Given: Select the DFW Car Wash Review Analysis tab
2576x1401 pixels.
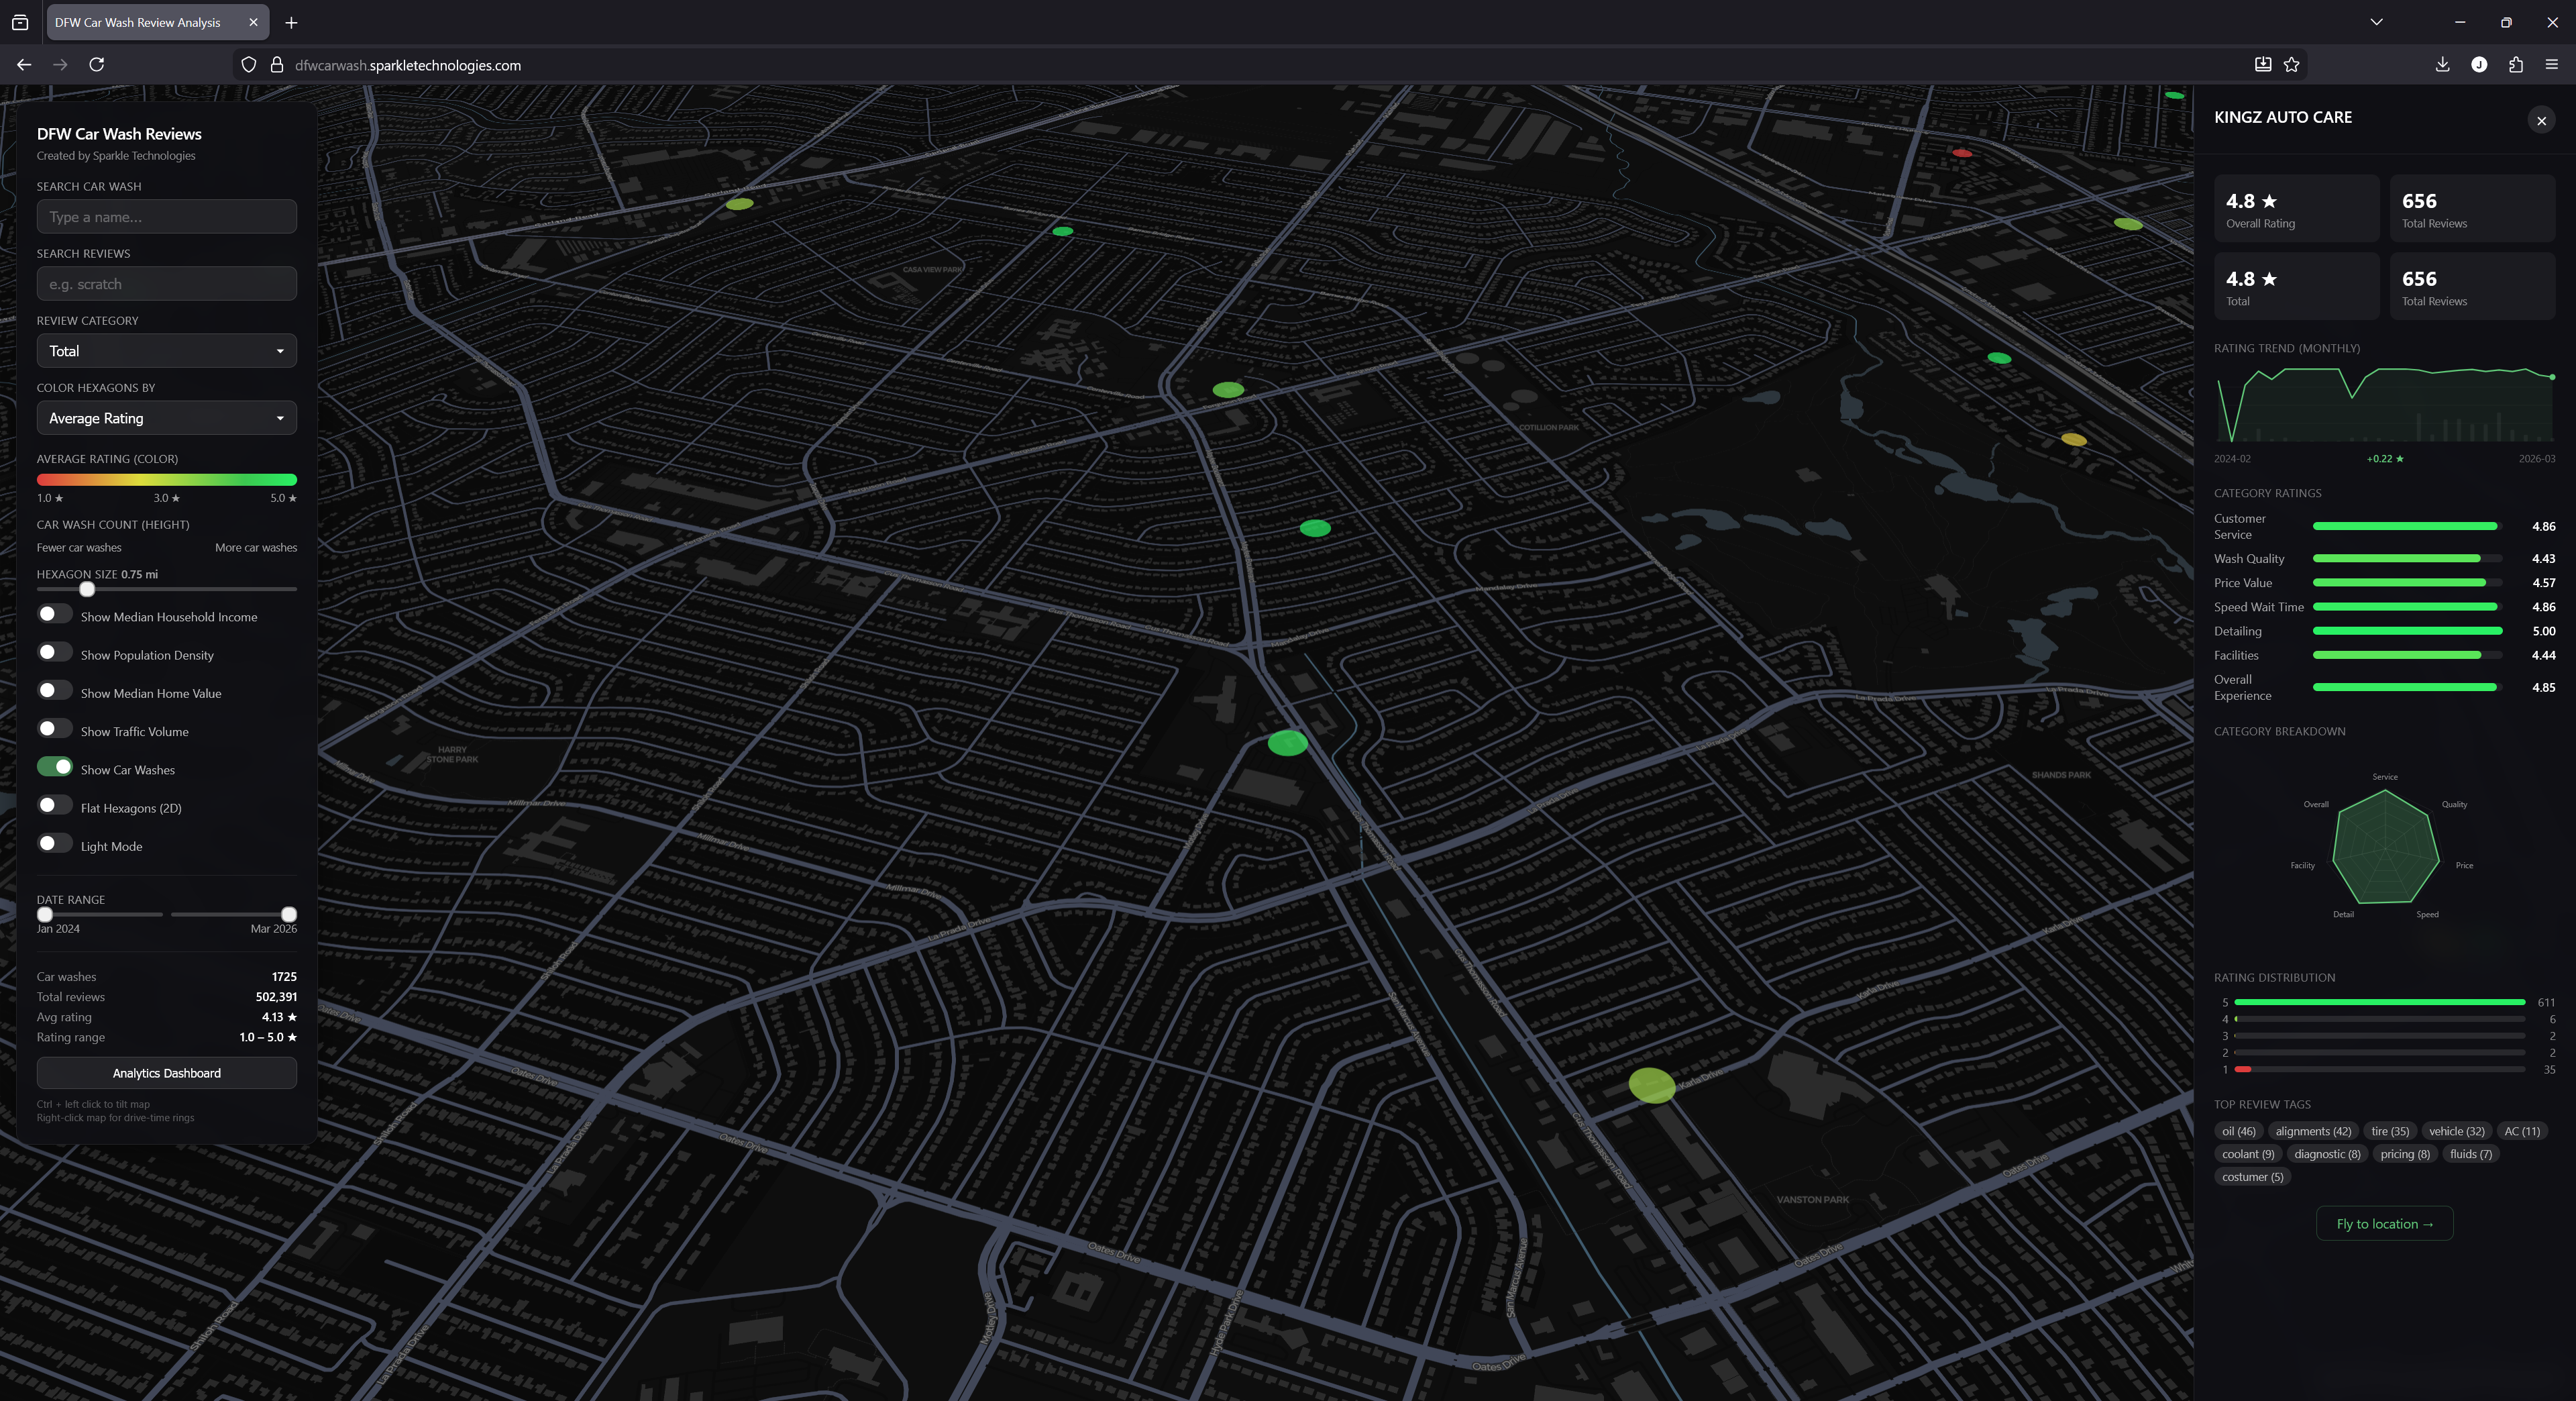Looking at the screenshot, I should tap(137, 22).
